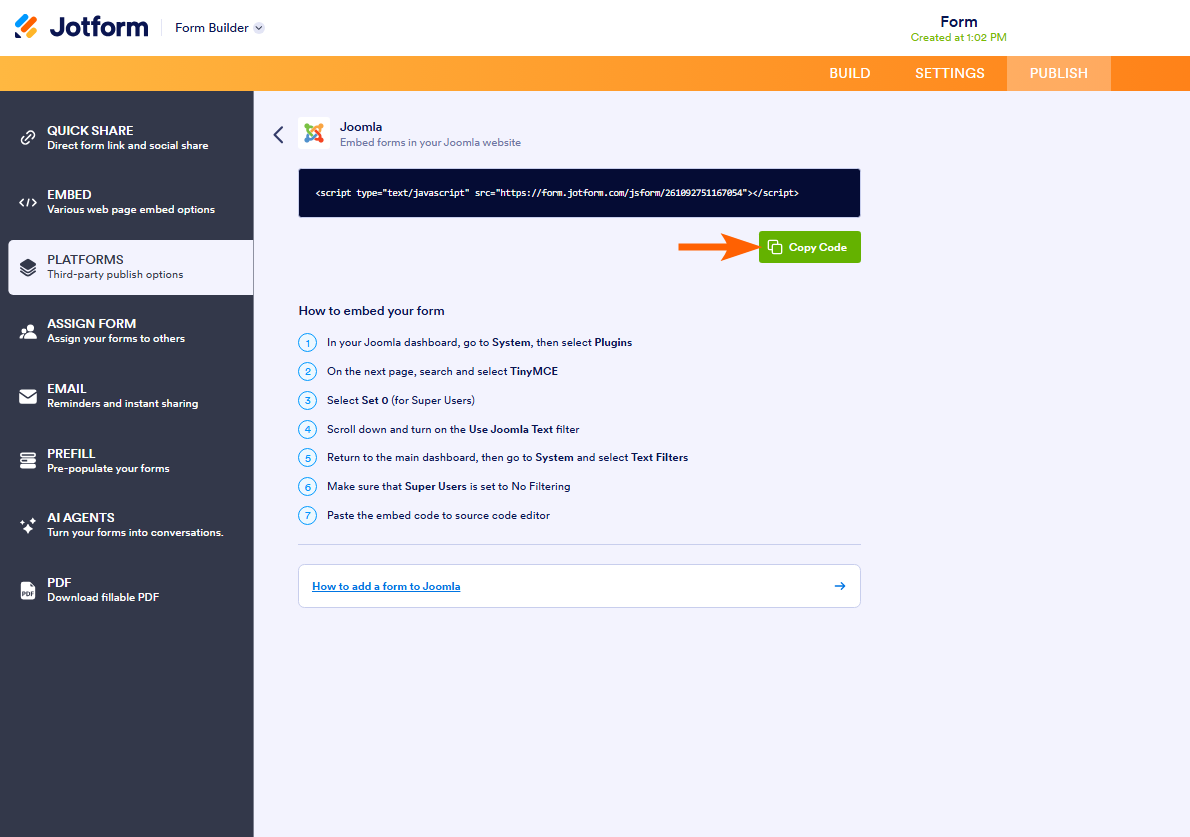1190x837 pixels.
Task: Click the arrow on the Joomla help card
Action: tap(840, 586)
